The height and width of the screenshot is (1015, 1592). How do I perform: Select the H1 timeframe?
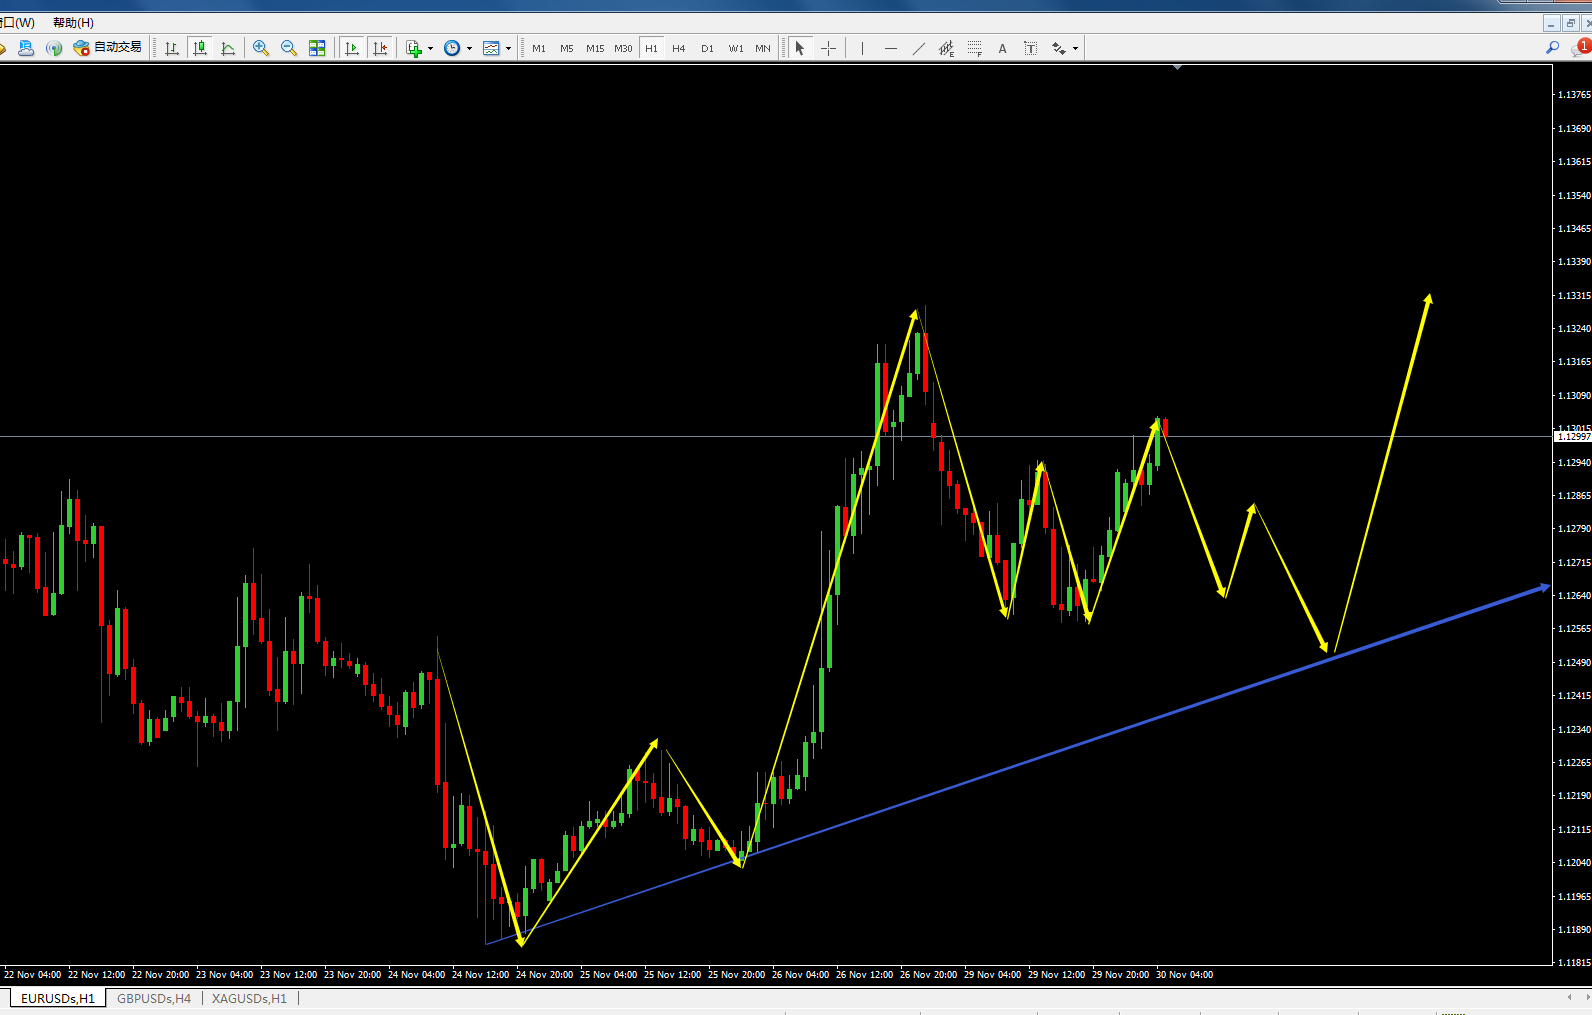point(651,48)
